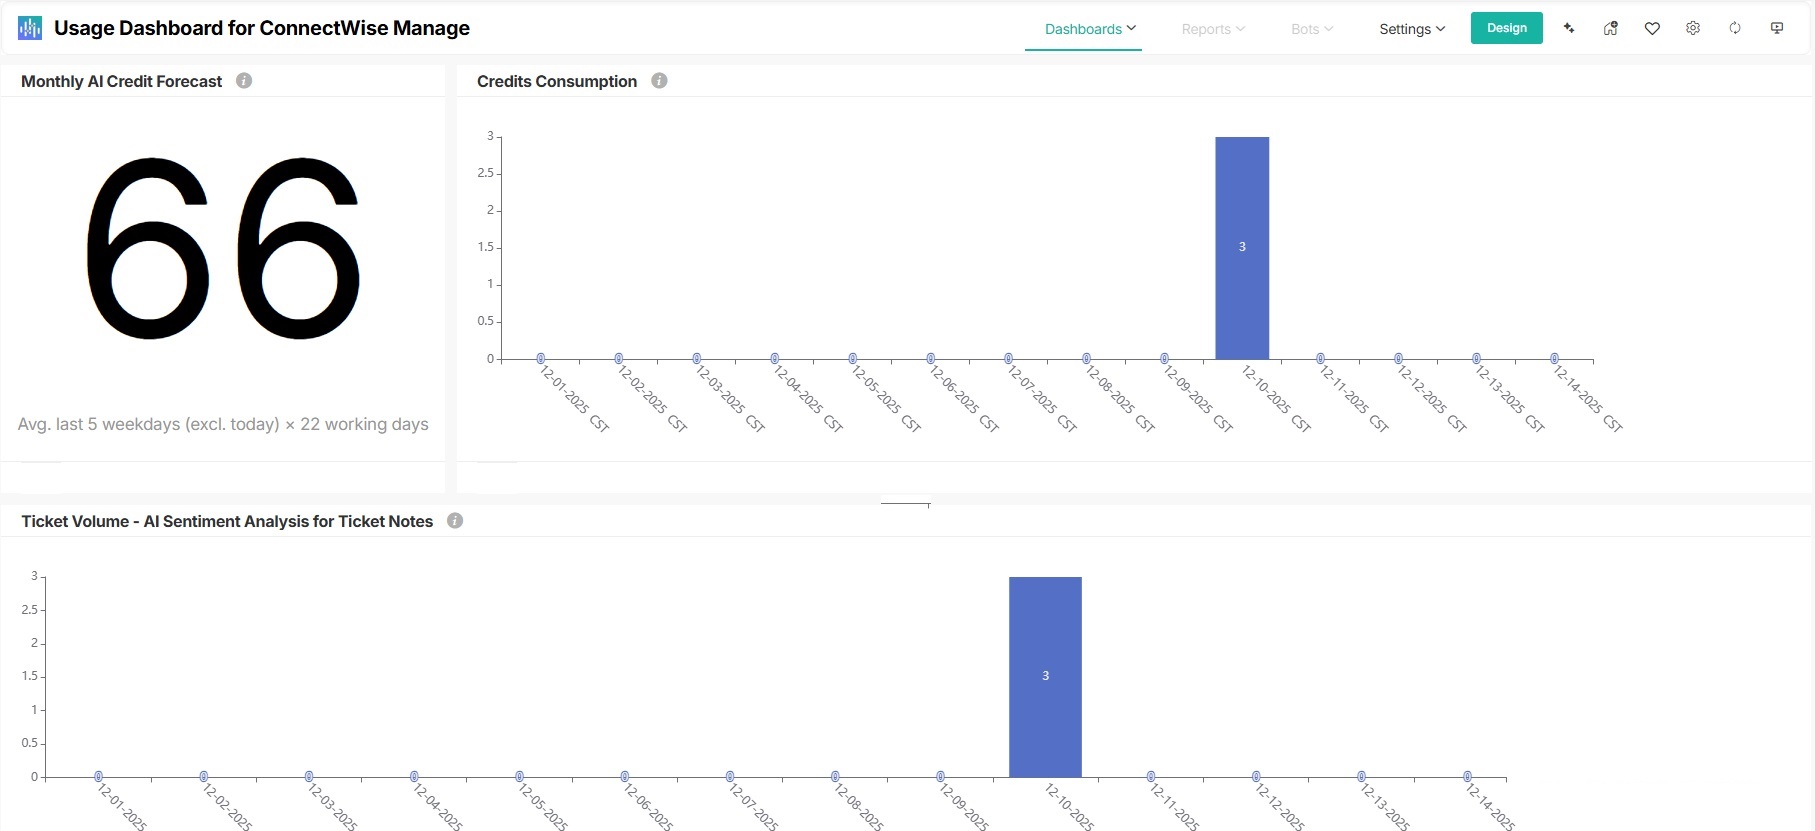Image resolution: width=1815 pixels, height=831 pixels.
Task: Open info icon beside Ticket Volume title
Action: click(x=455, y=521)
